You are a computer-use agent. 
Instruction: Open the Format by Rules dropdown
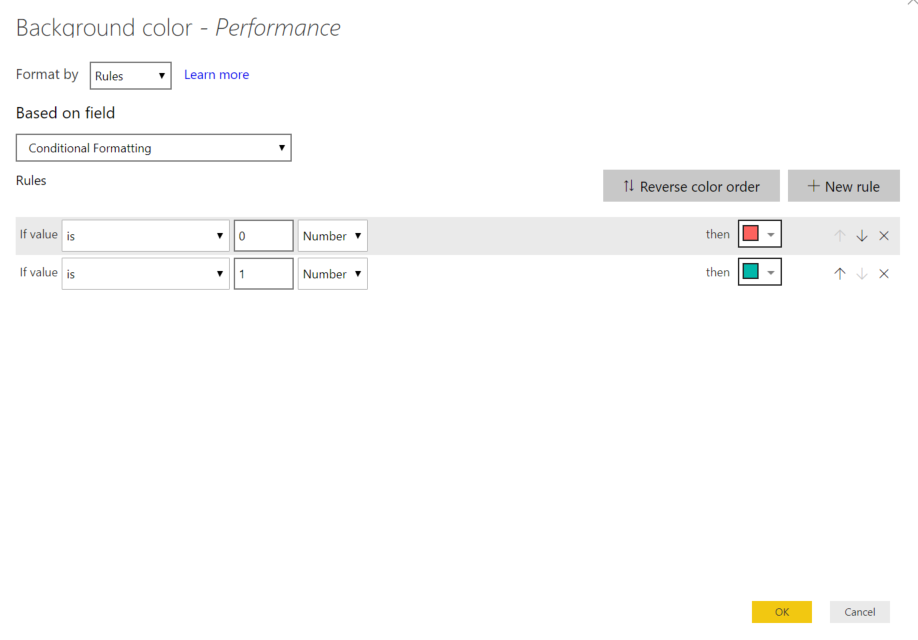pyautogui.click(x=131, y=76)
